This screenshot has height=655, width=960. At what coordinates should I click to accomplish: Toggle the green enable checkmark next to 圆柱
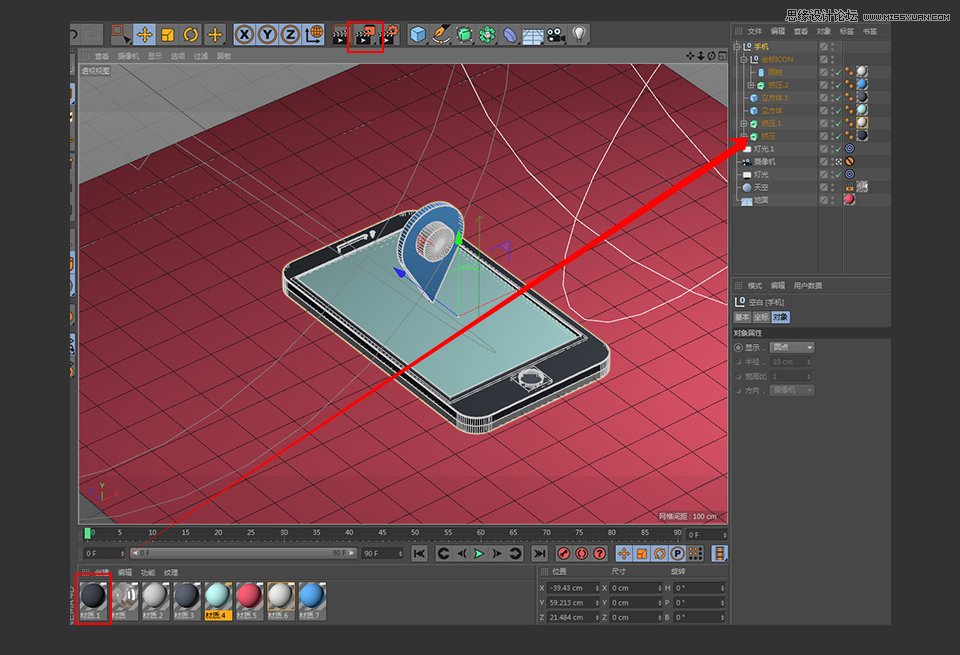(x=837, y=74)
